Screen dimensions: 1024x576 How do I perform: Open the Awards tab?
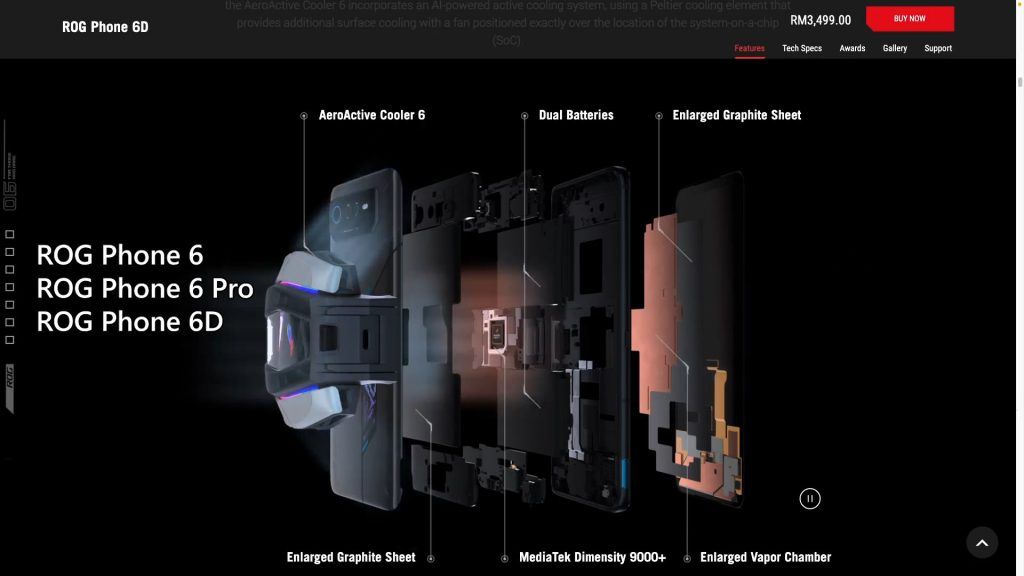click(x=852, y=48)
